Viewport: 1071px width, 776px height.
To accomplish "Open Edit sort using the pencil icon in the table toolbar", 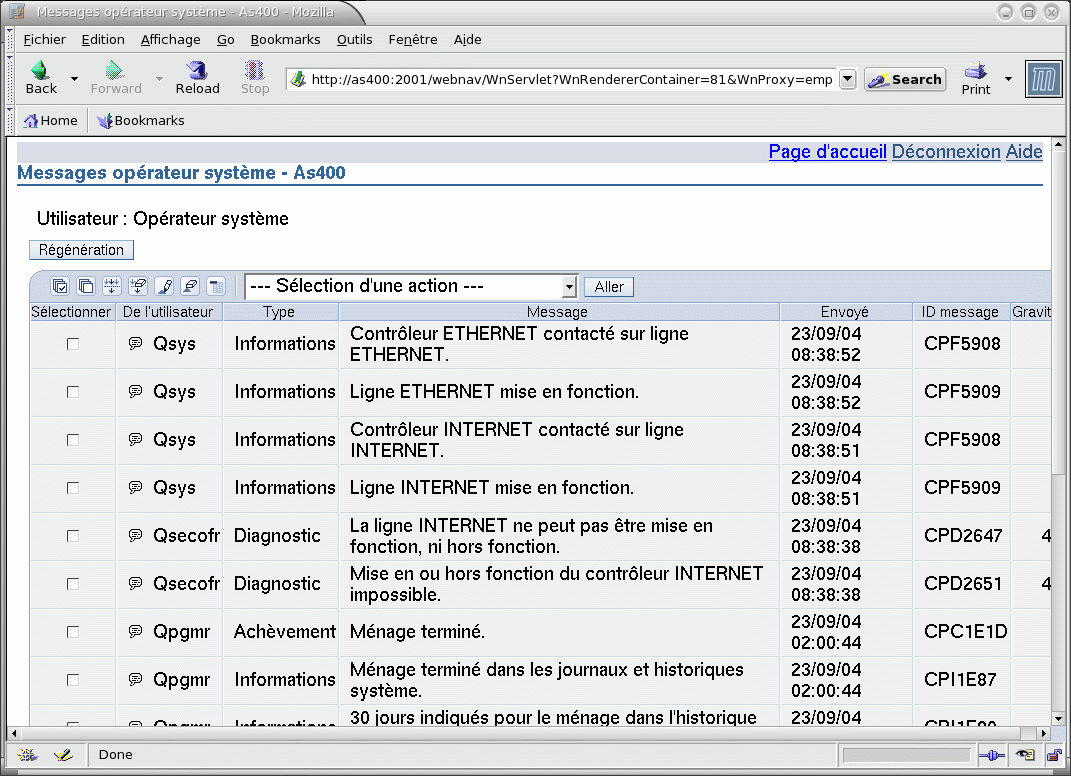I will 164,286.
